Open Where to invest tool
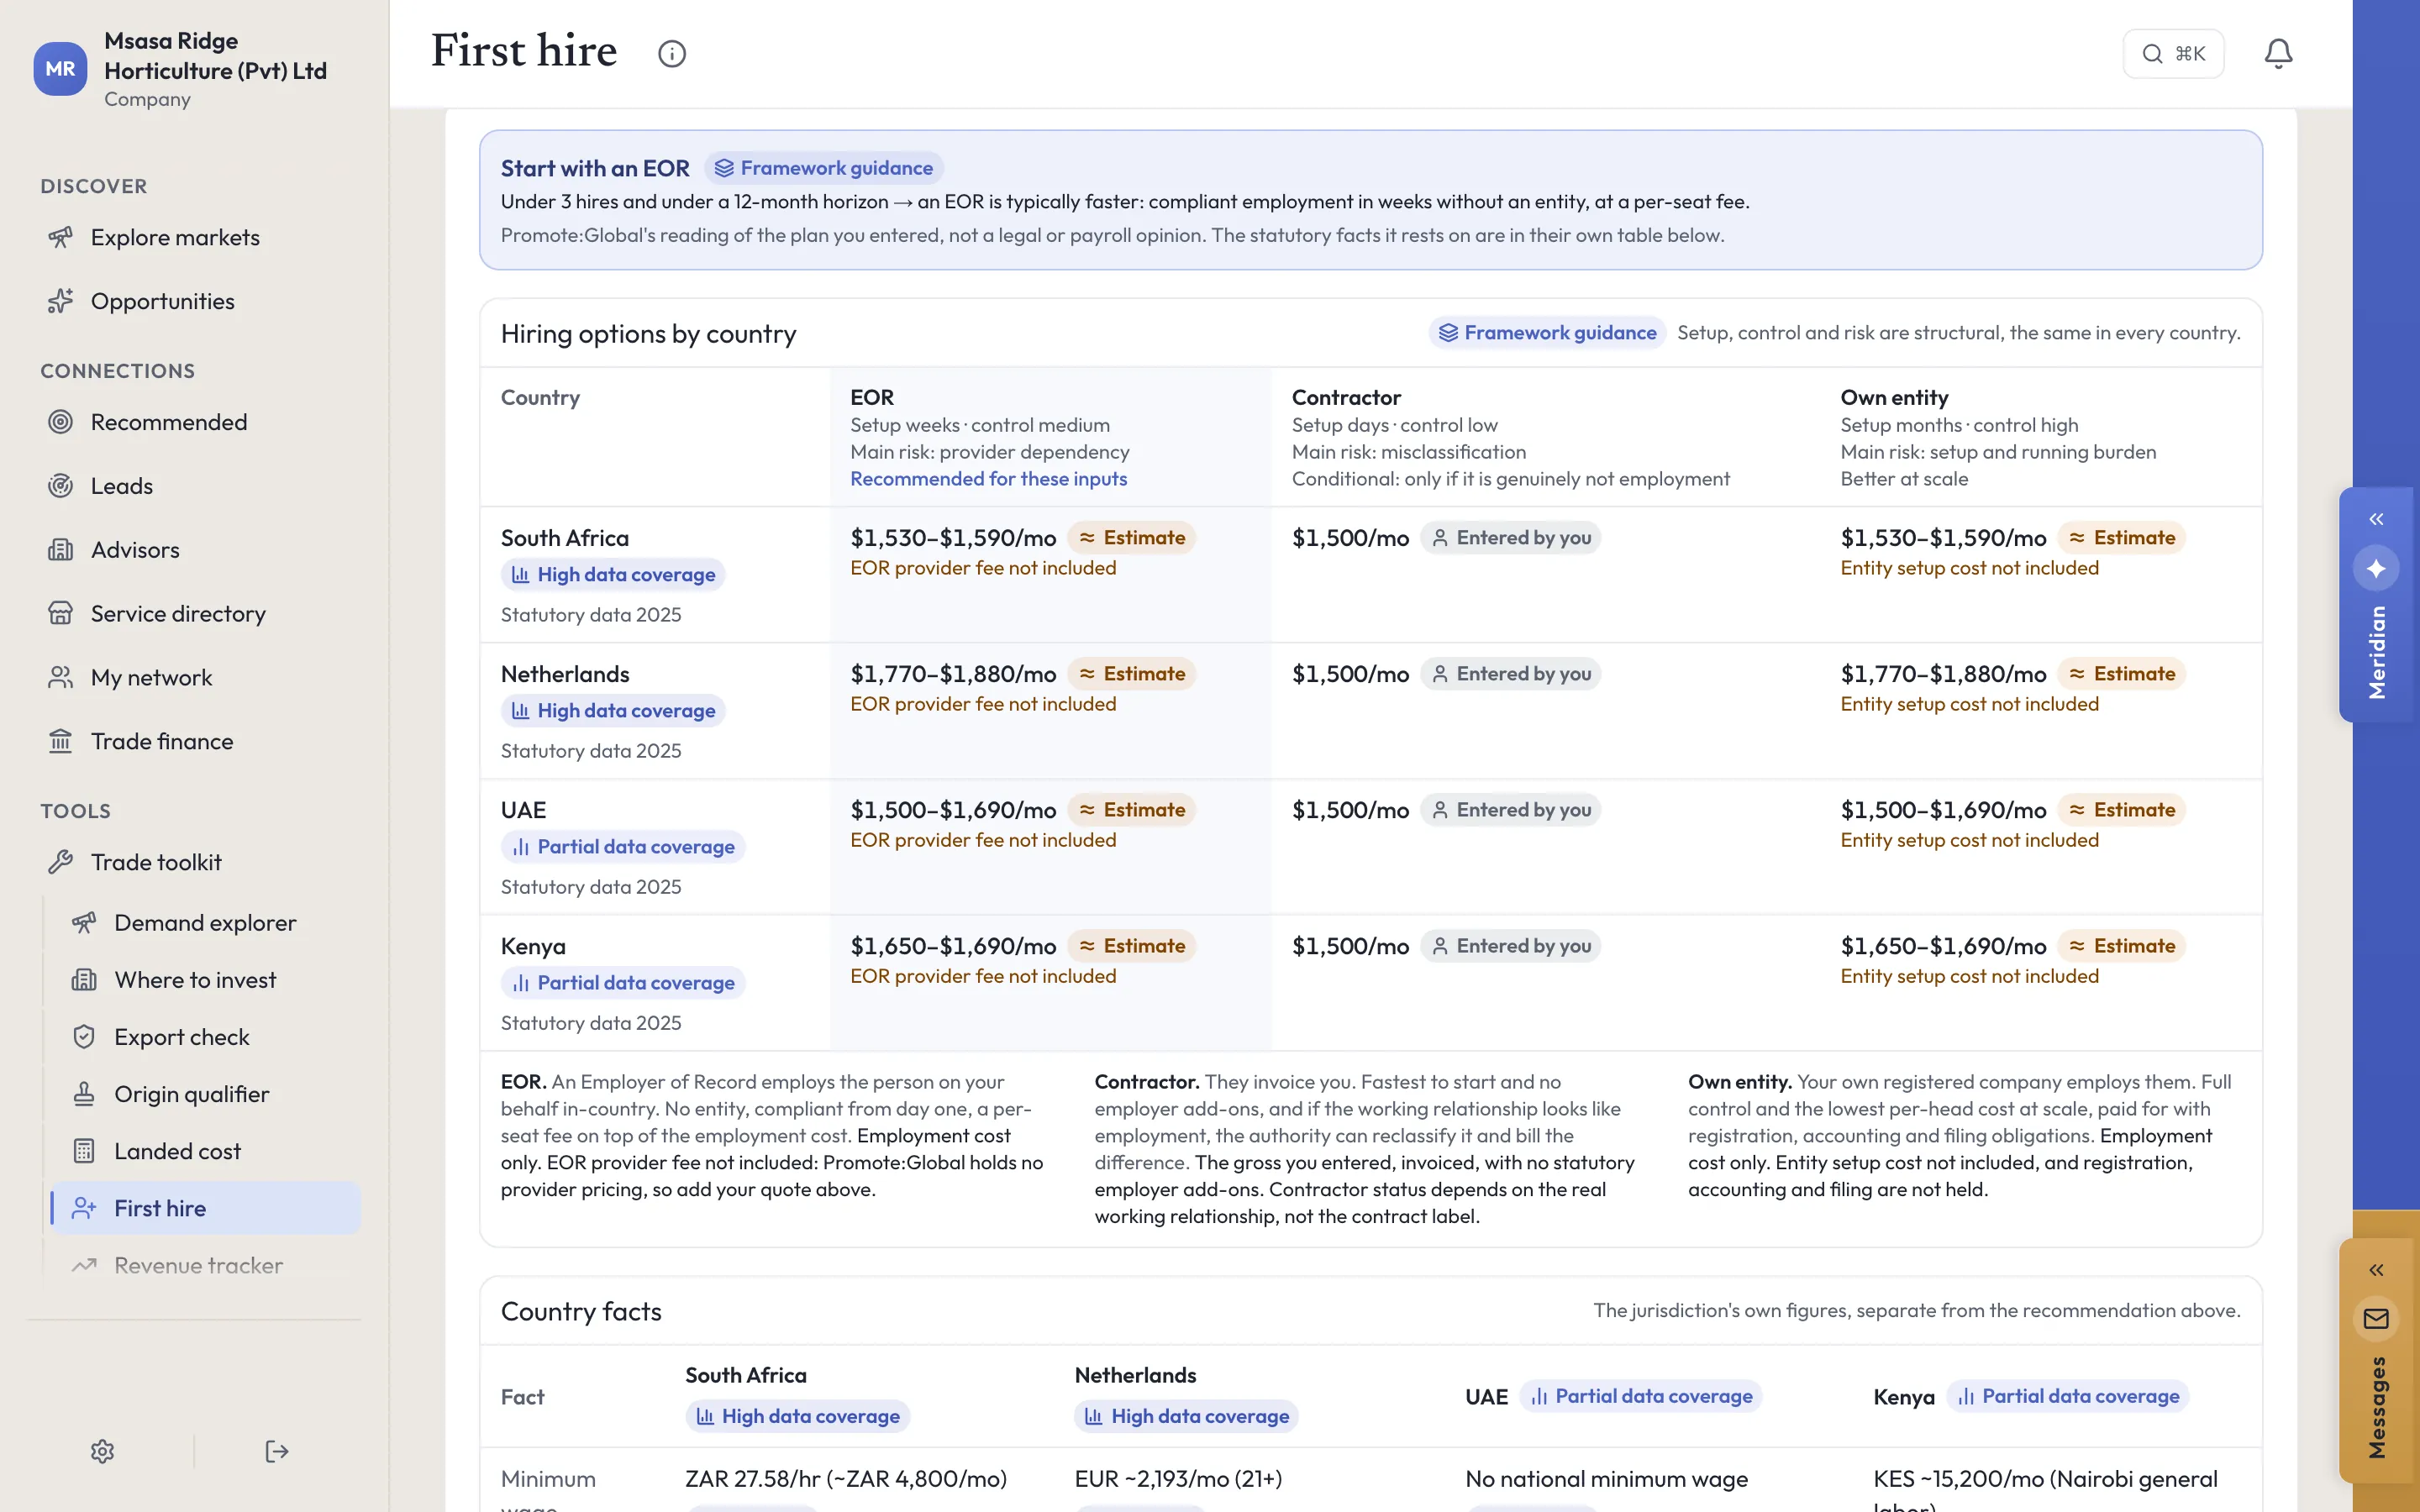Viewport: 2420px width, 1512px height. coord(206,980)
